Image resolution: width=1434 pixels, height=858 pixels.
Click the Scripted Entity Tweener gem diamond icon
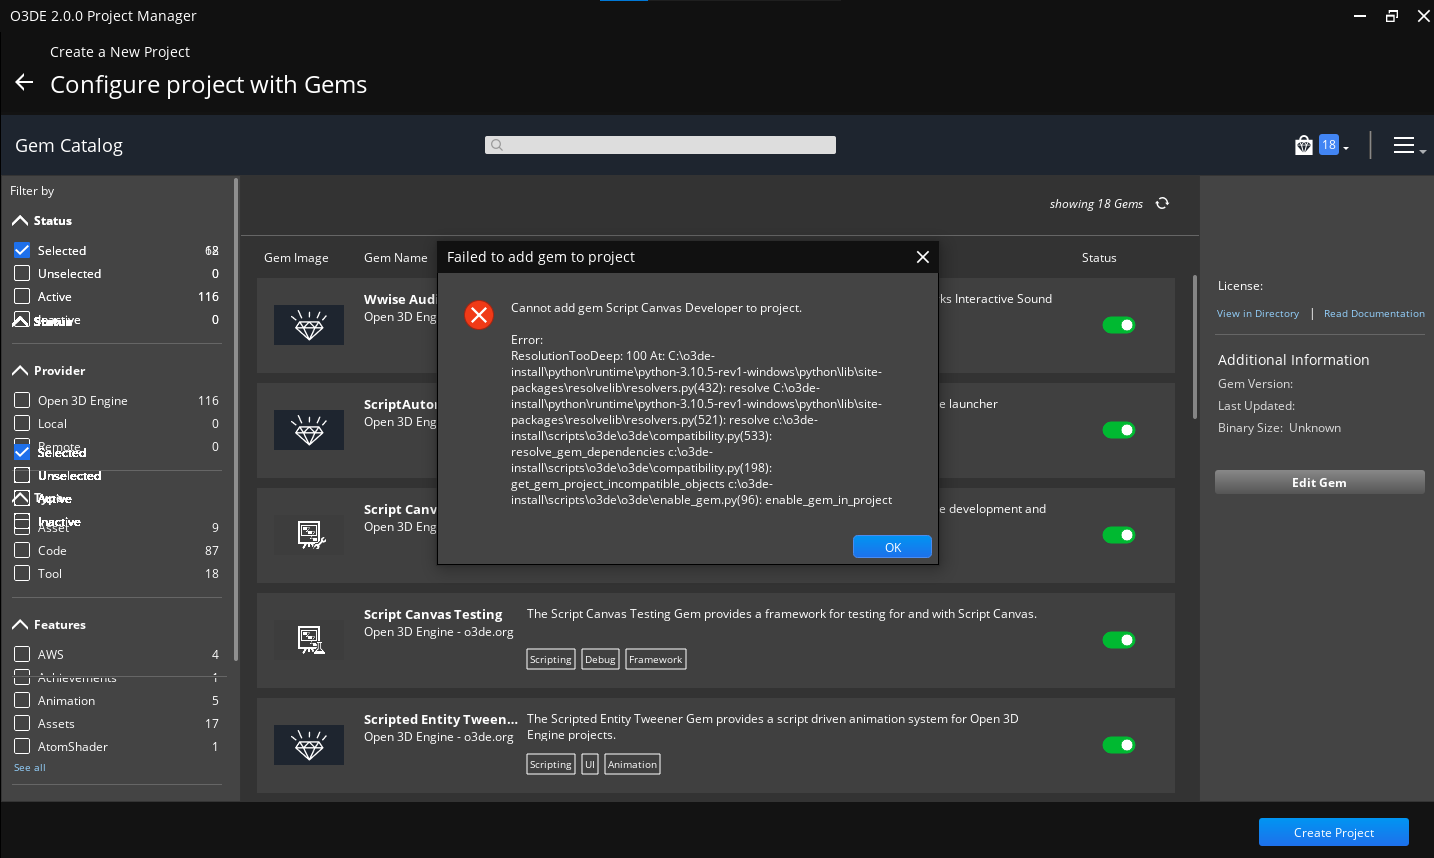(x=309, y=744)
